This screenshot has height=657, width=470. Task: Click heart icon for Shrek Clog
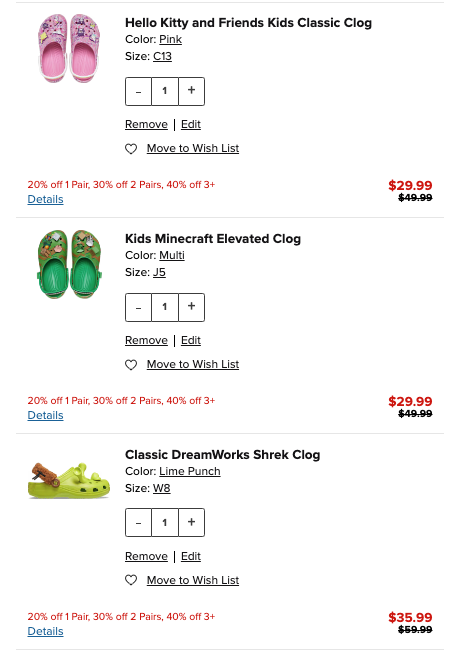[131, 580]
